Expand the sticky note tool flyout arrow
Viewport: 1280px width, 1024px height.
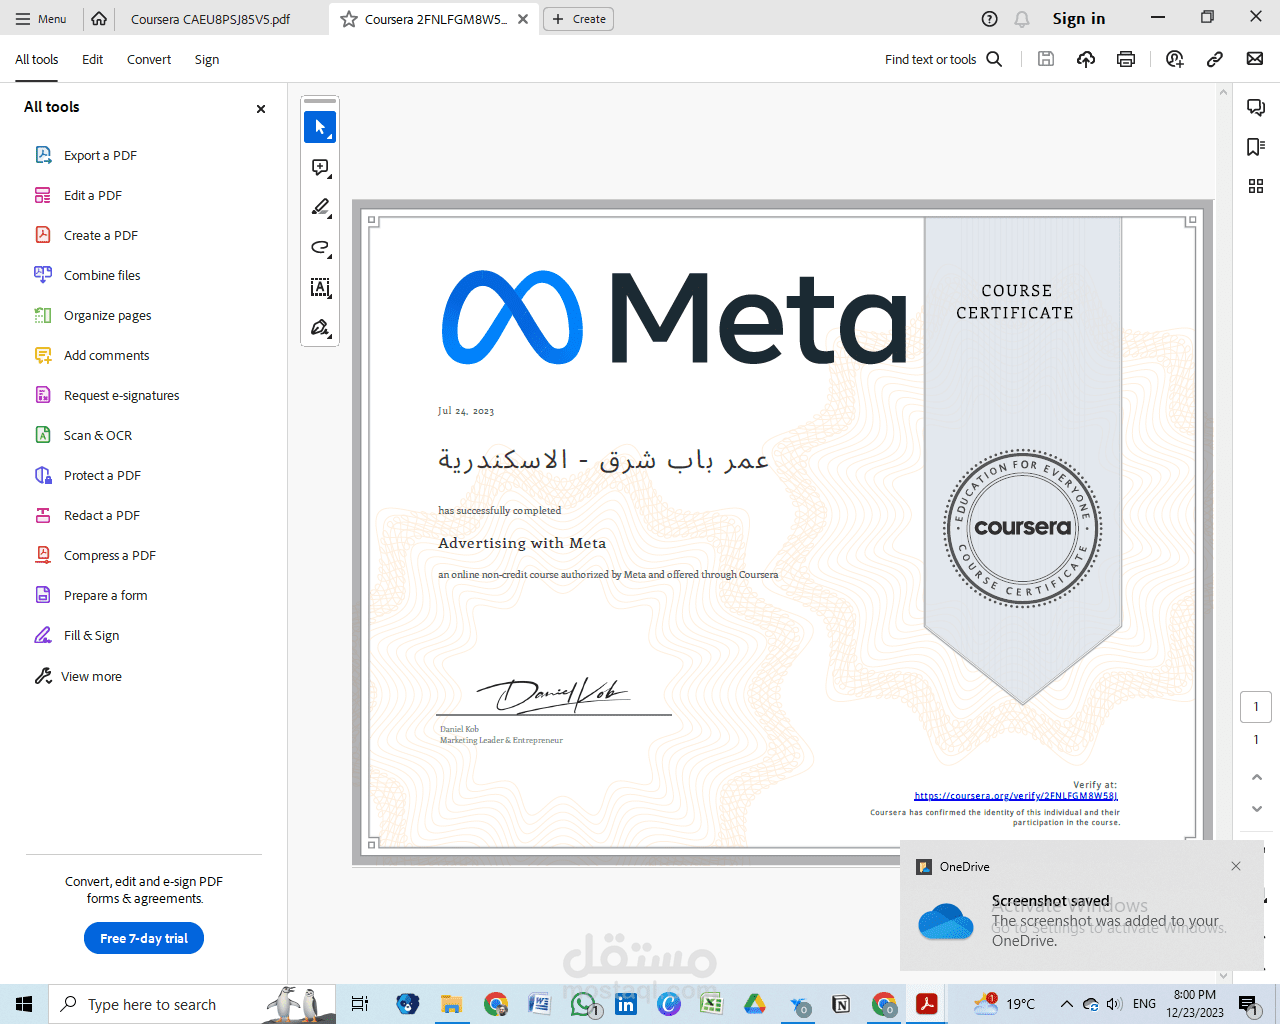pyautogui.click(x=330, y=177)
